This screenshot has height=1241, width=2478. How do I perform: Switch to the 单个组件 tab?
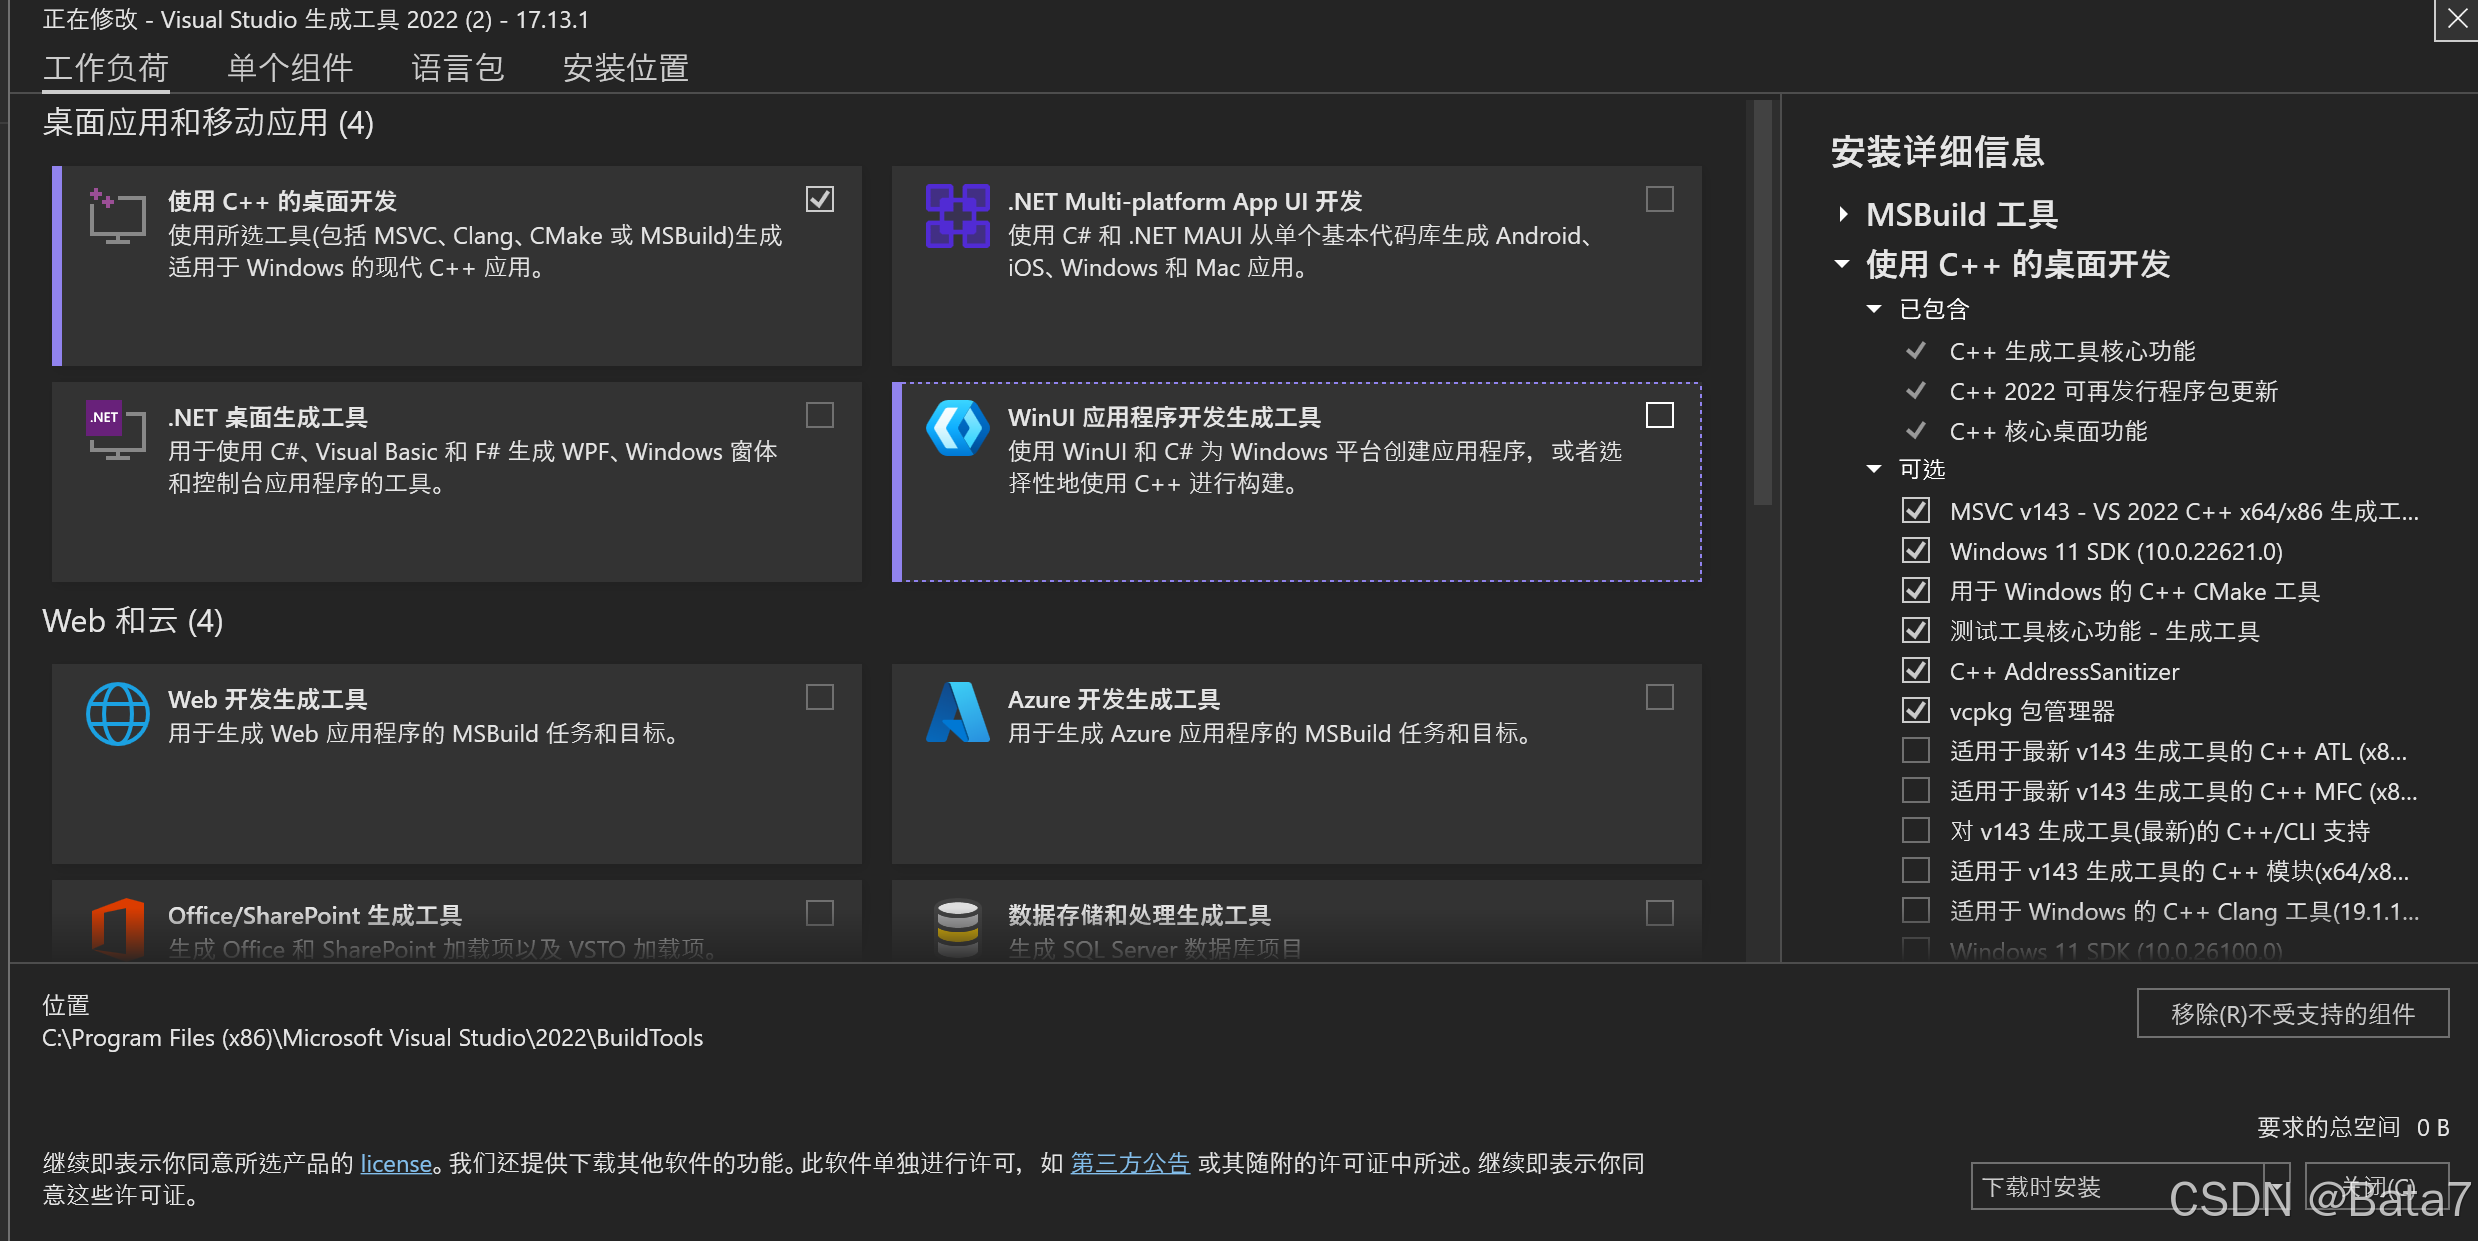(x=290, y=68)
